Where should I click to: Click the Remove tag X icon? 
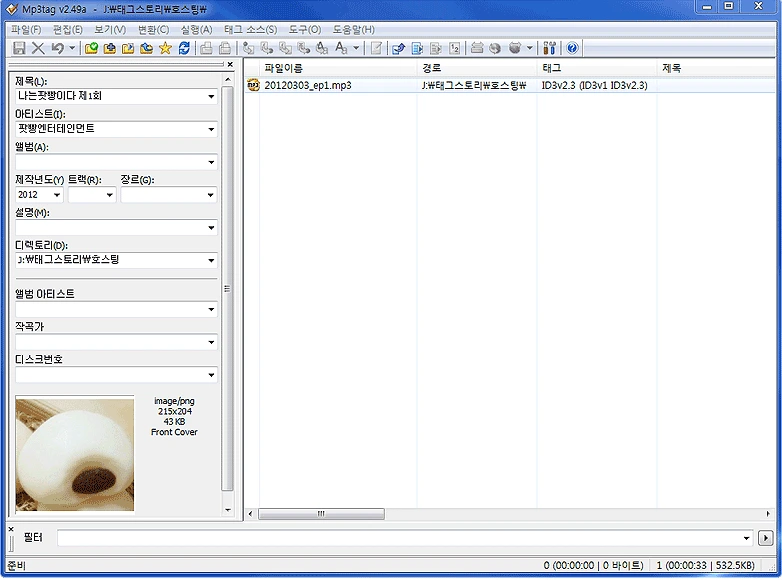click(38, 48)
